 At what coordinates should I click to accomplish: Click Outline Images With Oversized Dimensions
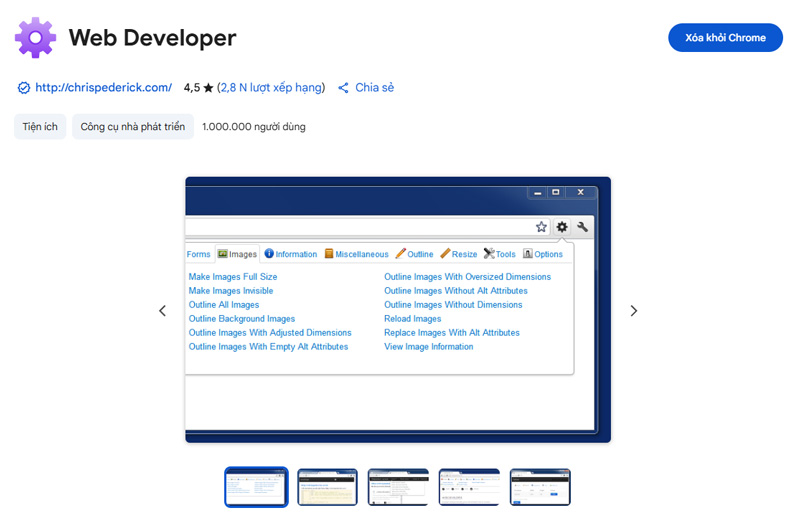[467, 276]
